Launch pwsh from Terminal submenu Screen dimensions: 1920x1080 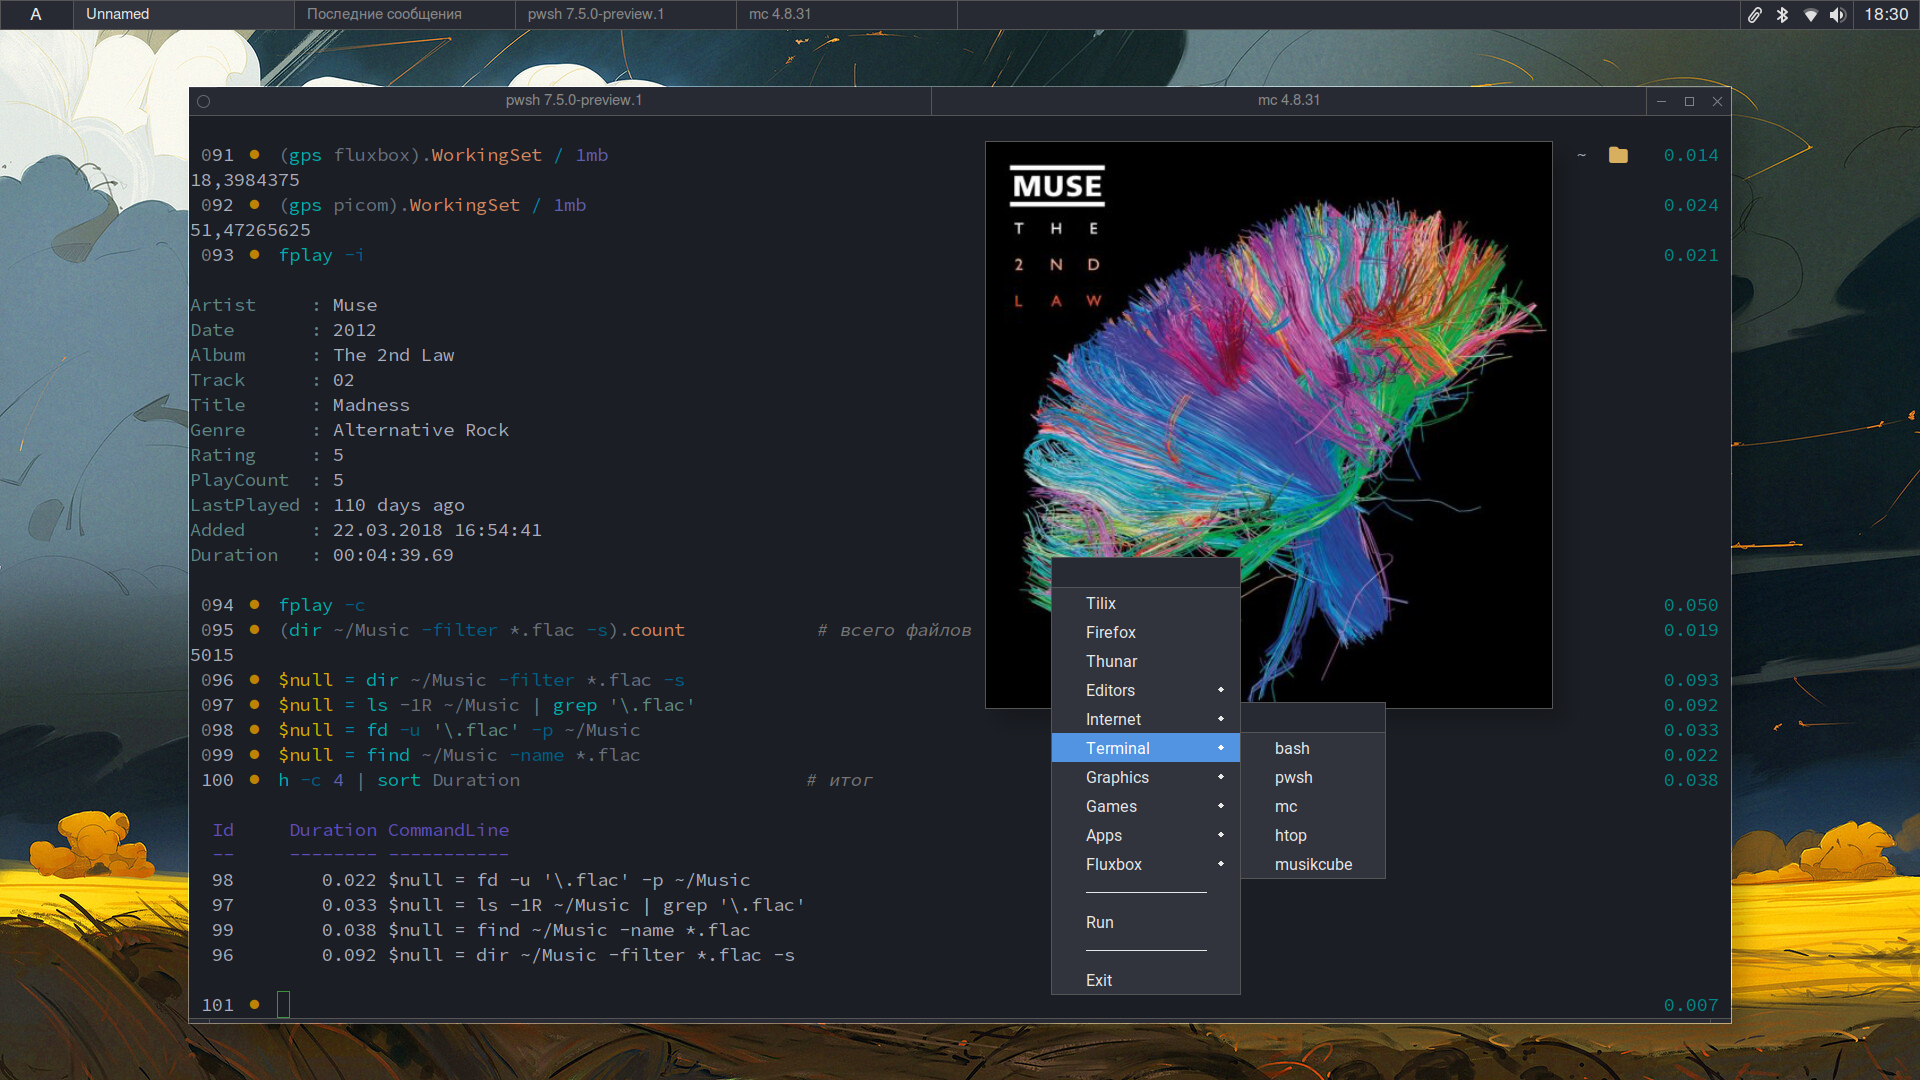(x=1313, y=777)
